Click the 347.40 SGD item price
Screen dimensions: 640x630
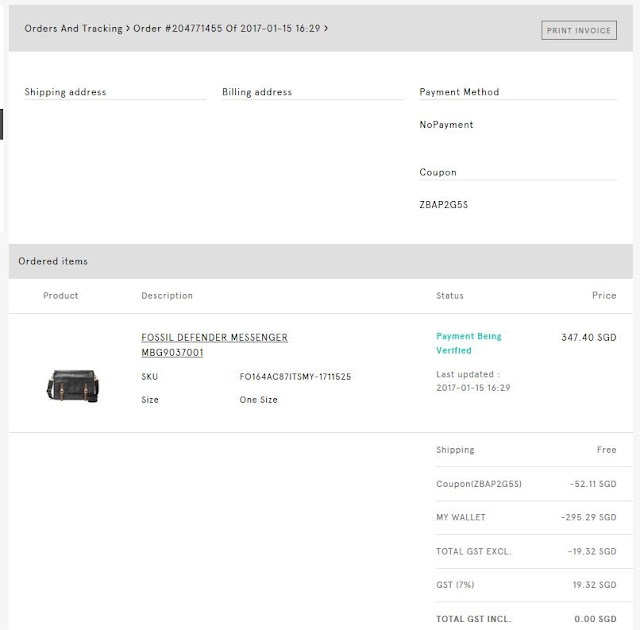(x=589, y=337)
